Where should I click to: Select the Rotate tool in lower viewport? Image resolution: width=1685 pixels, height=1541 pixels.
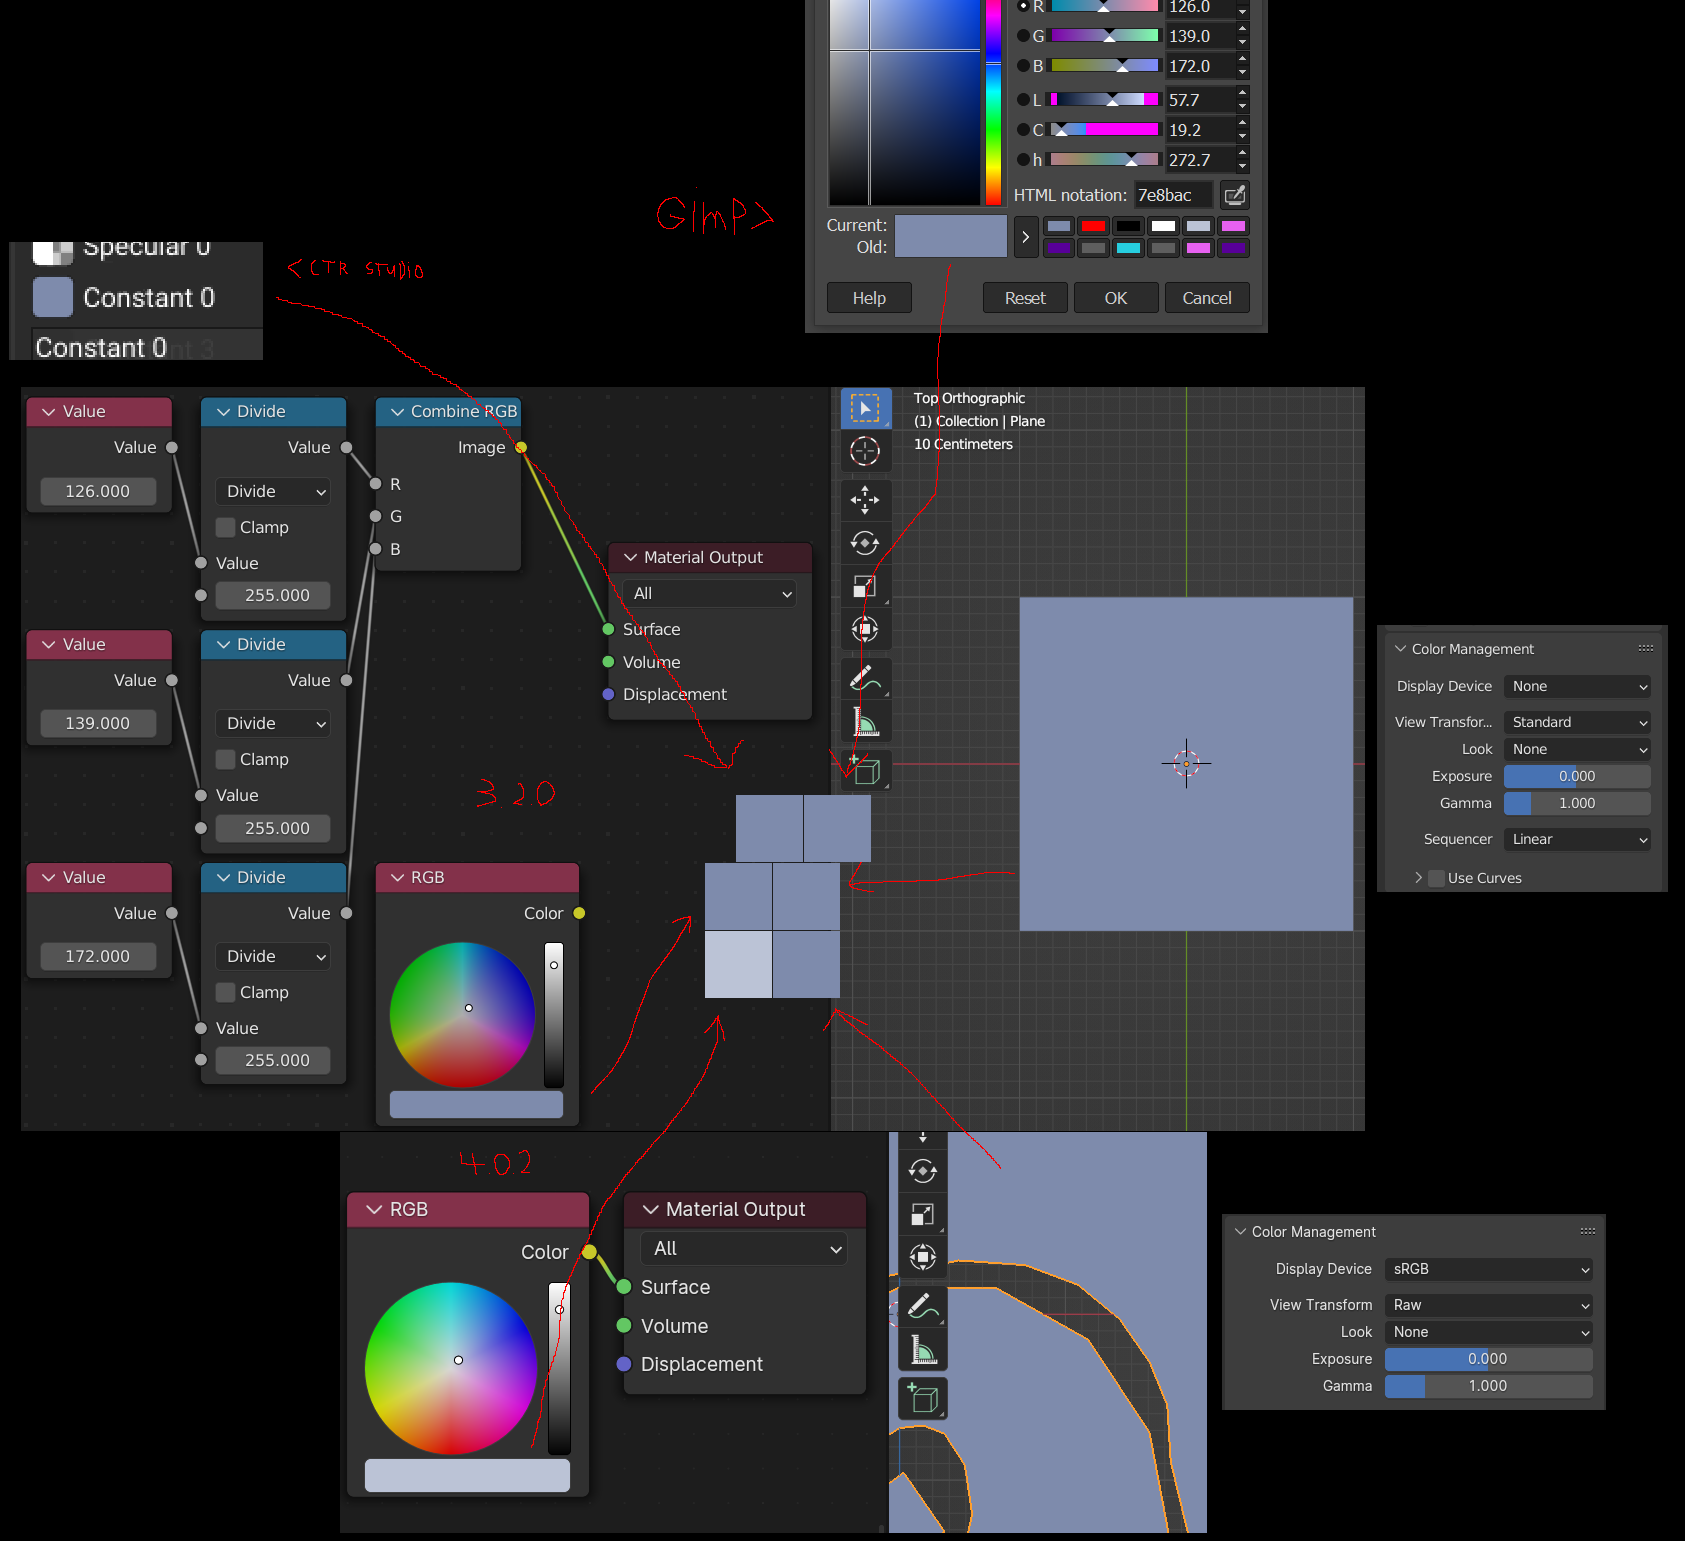click(923, 1170)
